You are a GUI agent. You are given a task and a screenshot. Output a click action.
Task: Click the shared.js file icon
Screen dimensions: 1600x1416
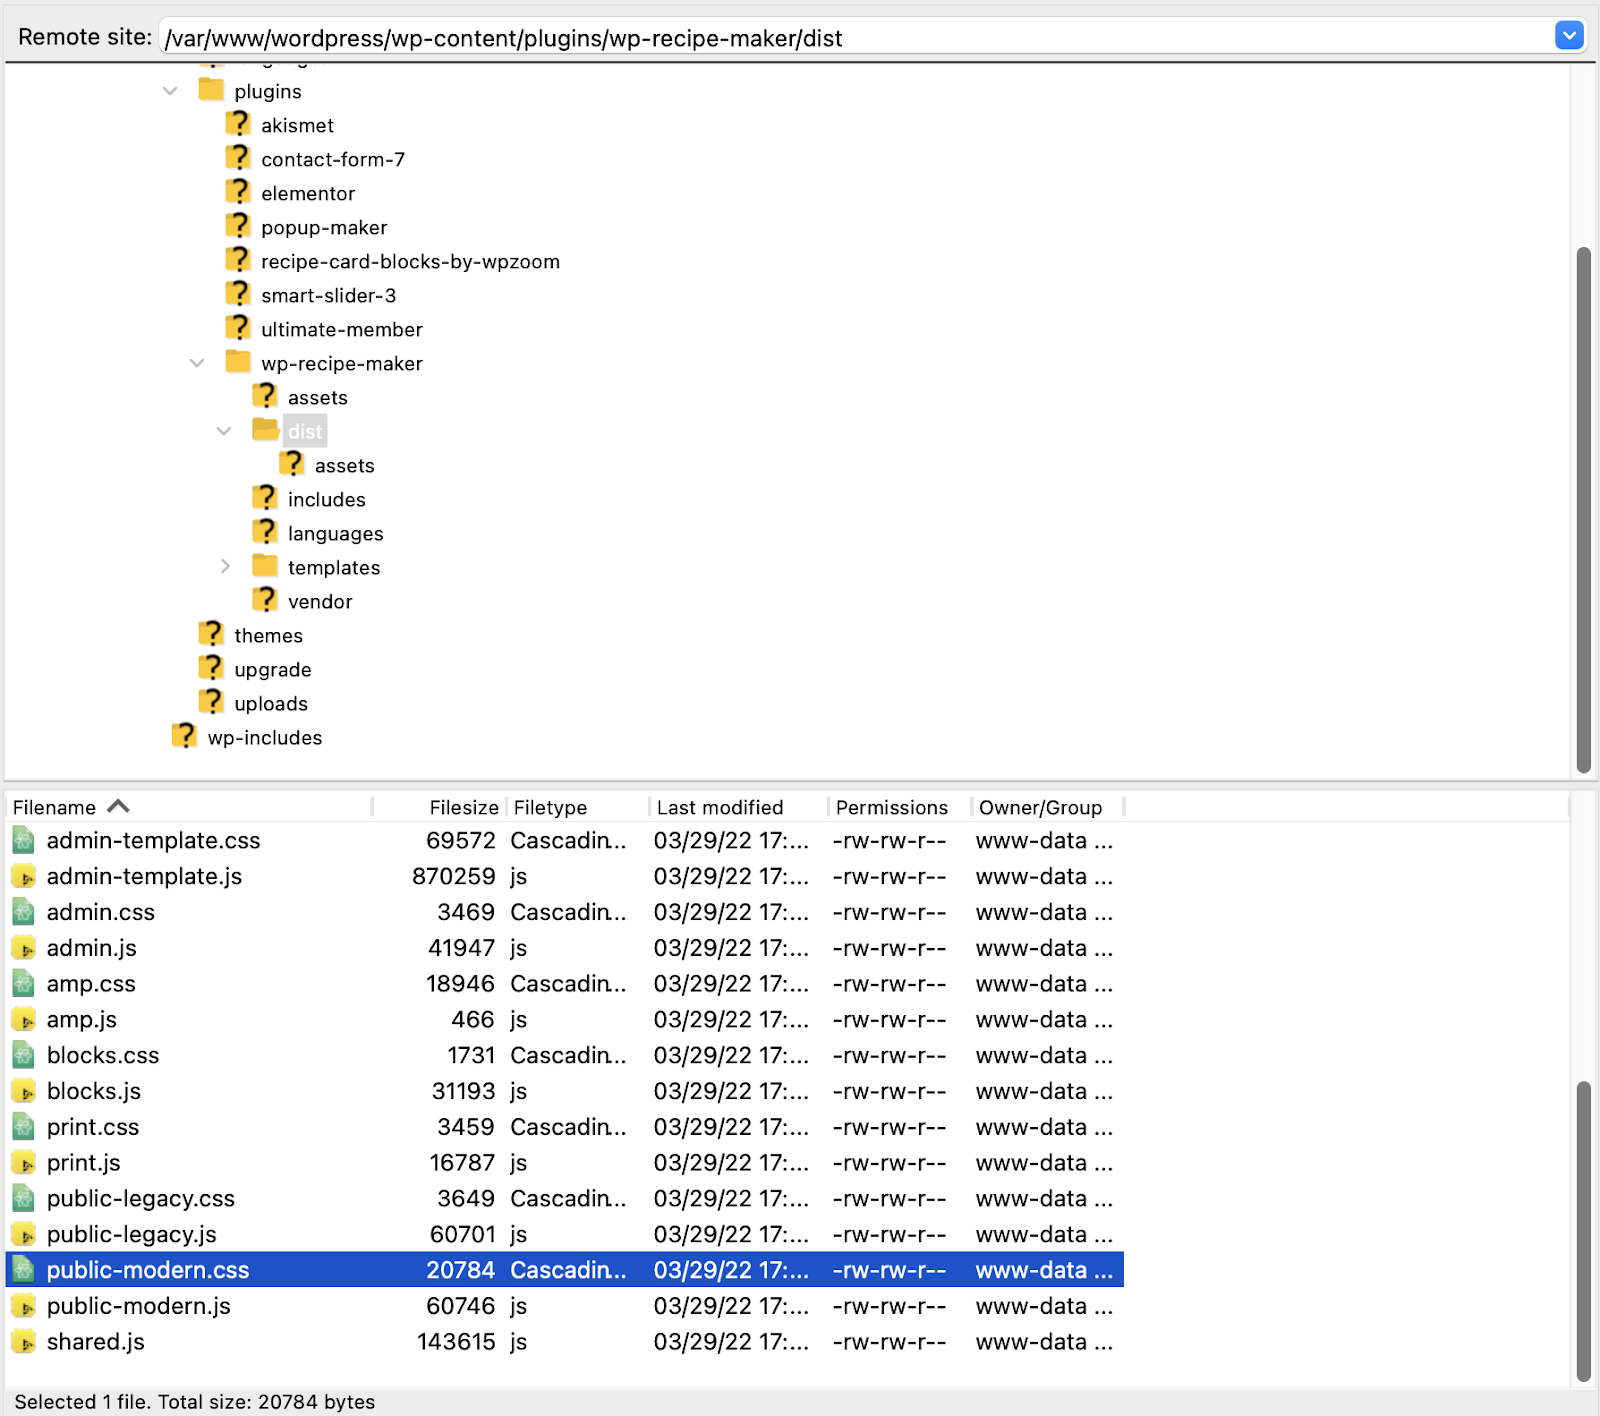[24, 1342]
